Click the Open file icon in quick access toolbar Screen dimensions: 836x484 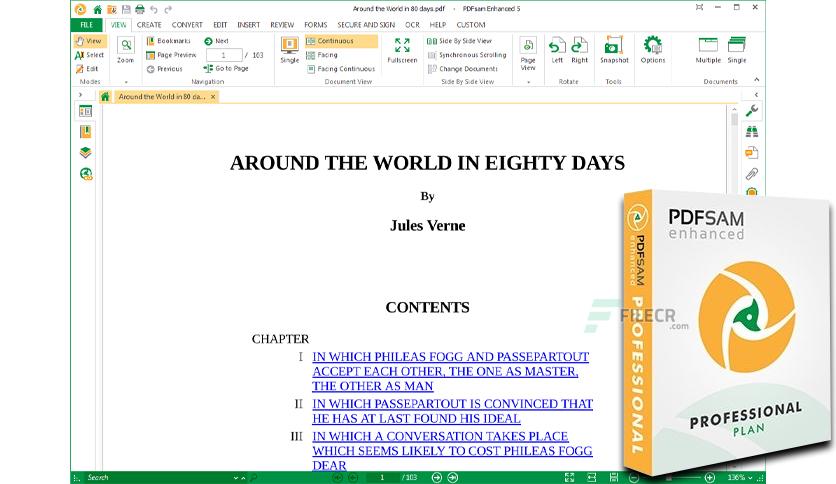[x=112, y=9]
